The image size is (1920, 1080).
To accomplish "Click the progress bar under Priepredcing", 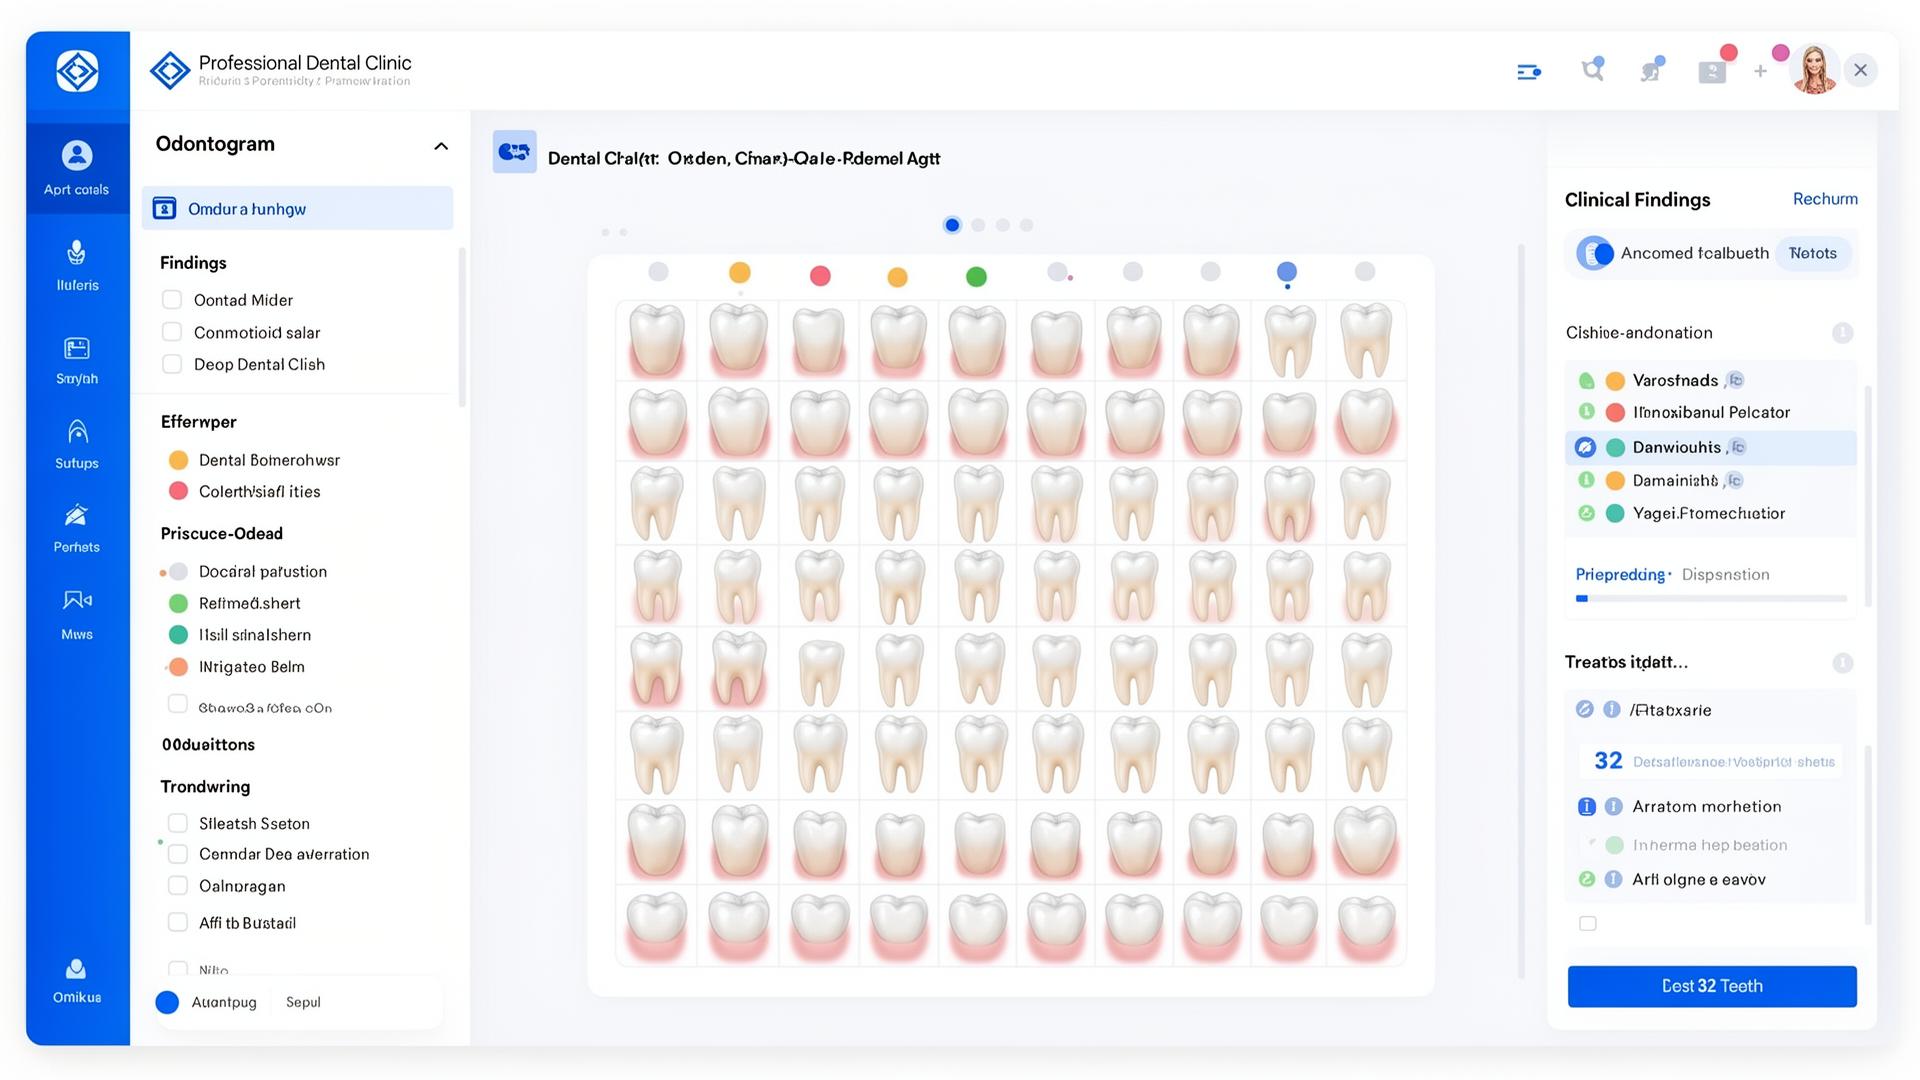I will (1711, 599).
